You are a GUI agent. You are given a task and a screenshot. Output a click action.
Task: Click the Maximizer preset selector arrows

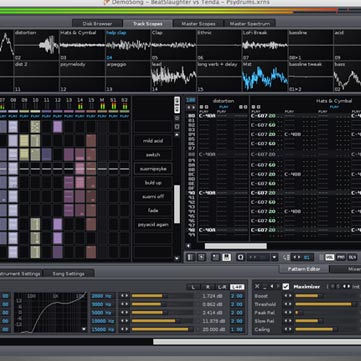(x=346, y=286)
